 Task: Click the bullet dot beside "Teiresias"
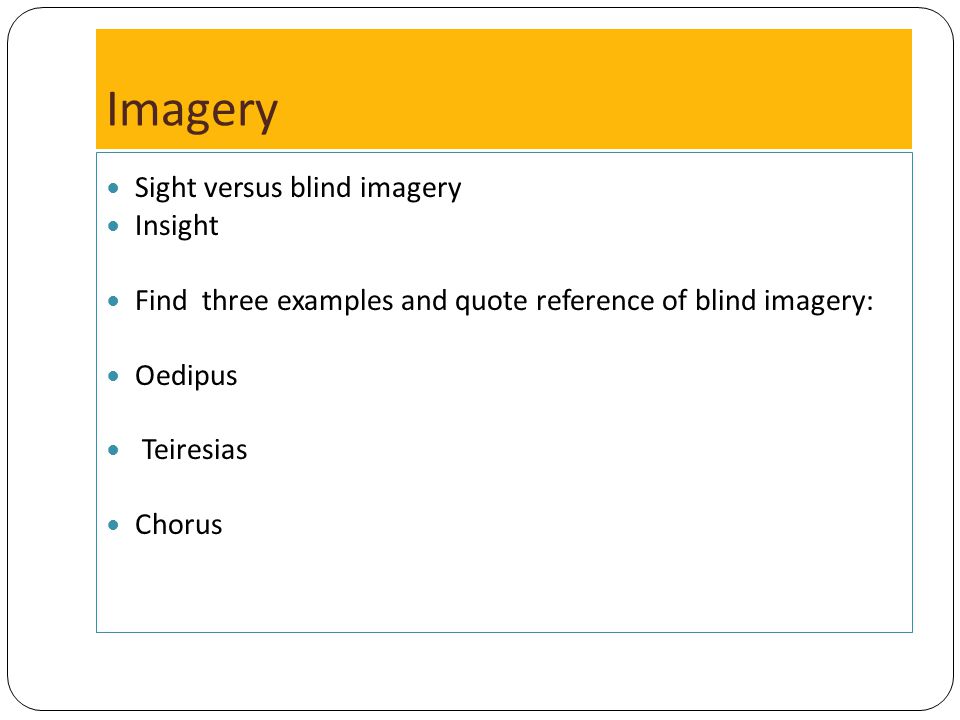pos(113,451)
